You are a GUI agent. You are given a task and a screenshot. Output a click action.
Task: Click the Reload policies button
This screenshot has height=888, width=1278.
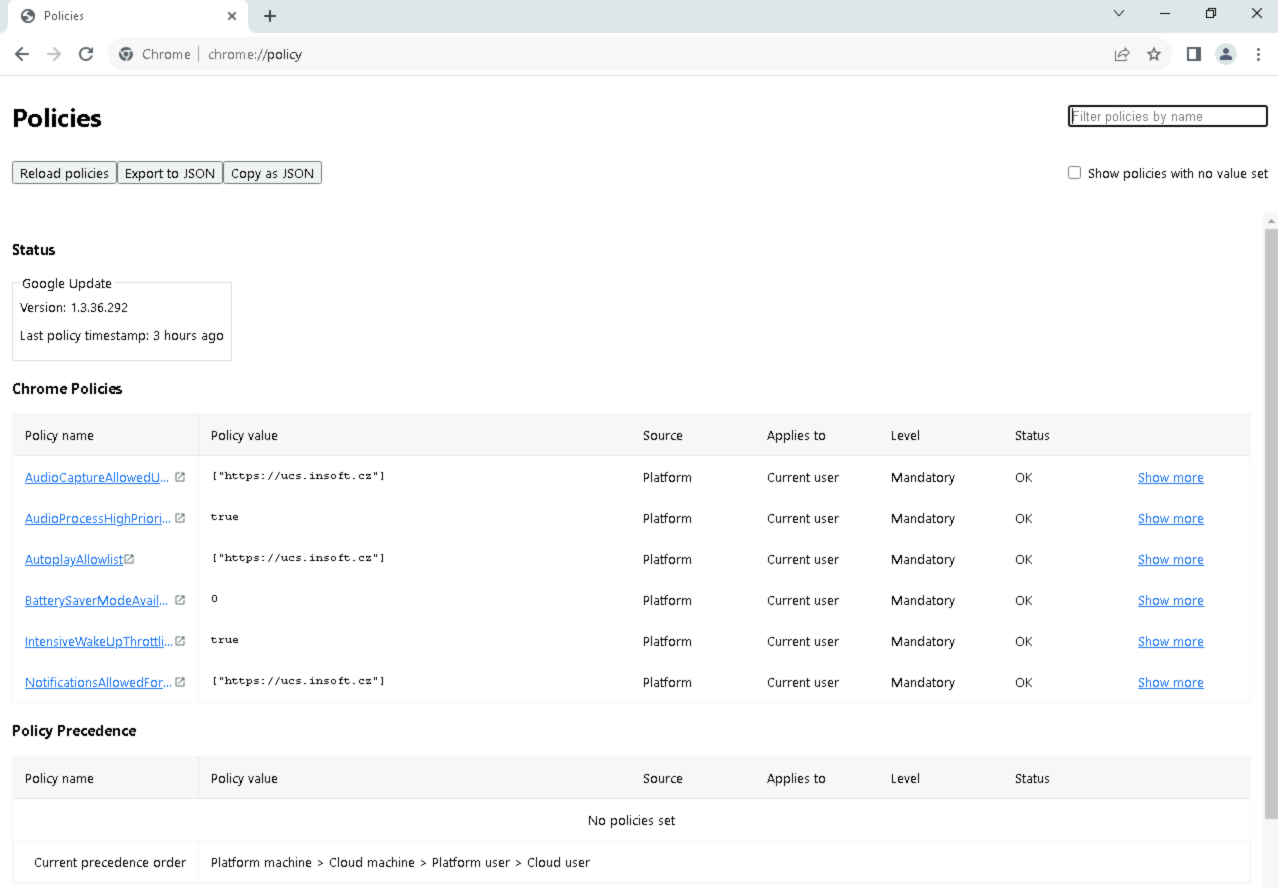tap(64, 173)
